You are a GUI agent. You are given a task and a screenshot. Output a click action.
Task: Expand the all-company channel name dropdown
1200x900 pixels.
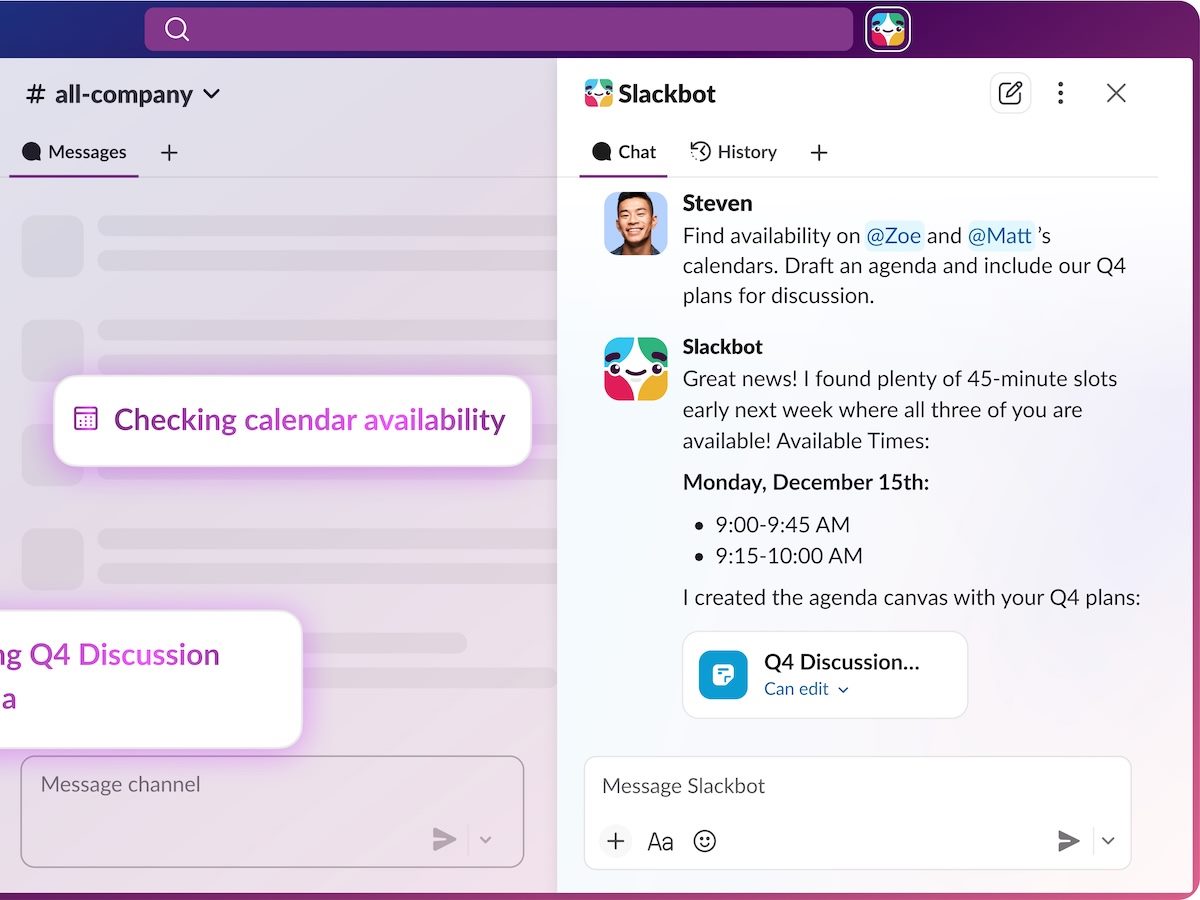pyautogui.click(x=211, y=93)
